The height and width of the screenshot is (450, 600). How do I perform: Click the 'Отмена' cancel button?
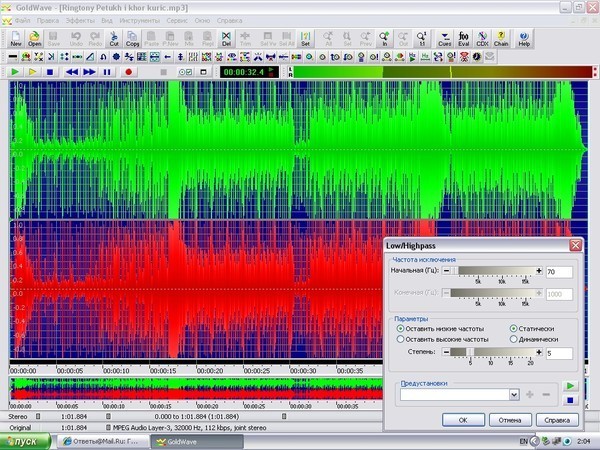[510, 420]
